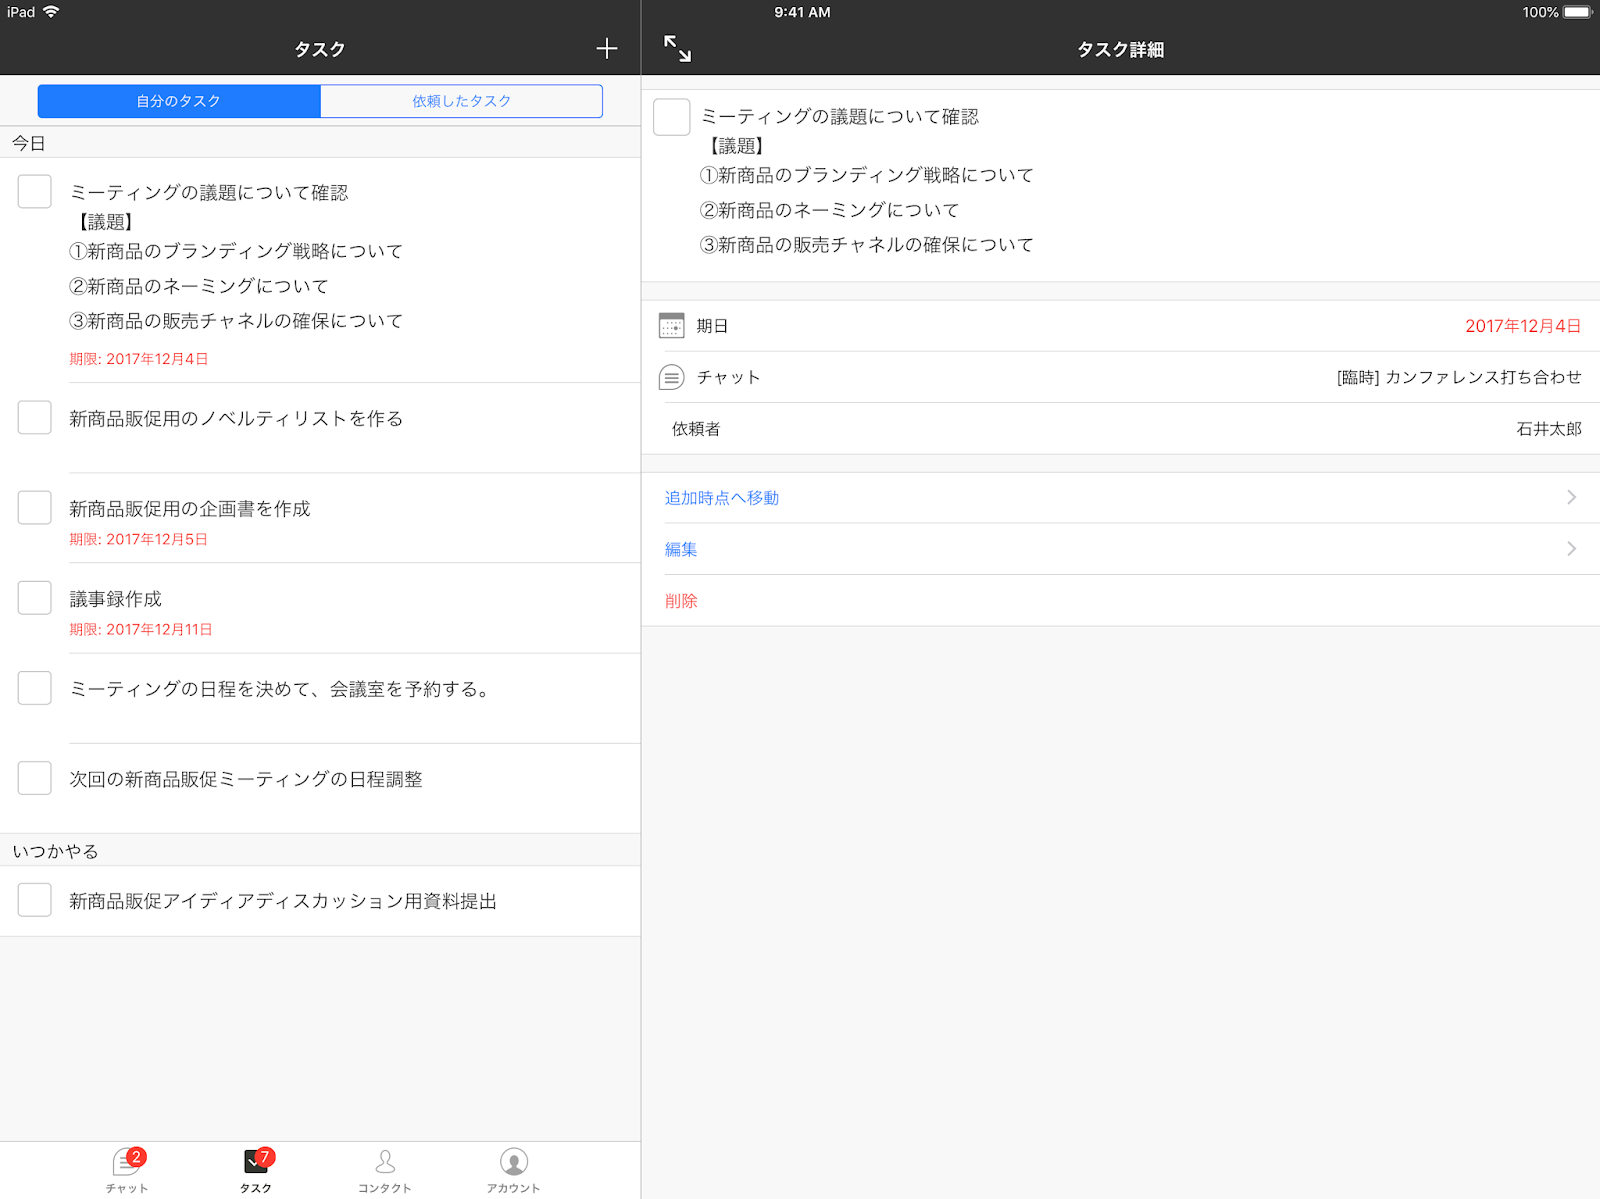Tap the add new task plus icon

point(606,48)
